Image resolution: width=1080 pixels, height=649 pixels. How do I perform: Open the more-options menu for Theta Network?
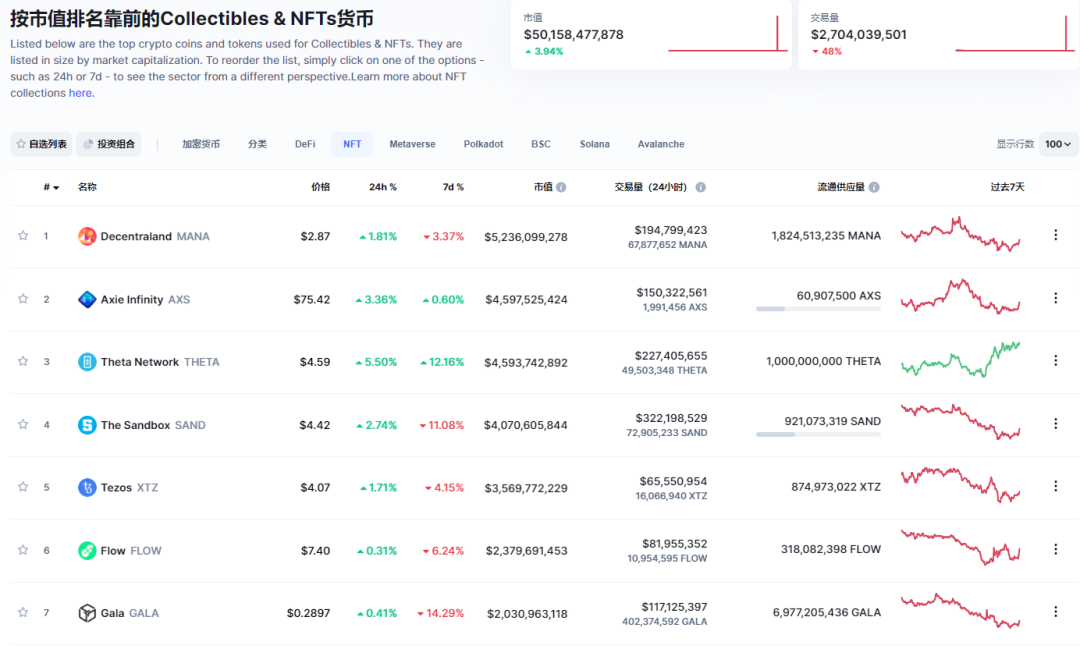pyautogui.click(x=1055, y=361)
